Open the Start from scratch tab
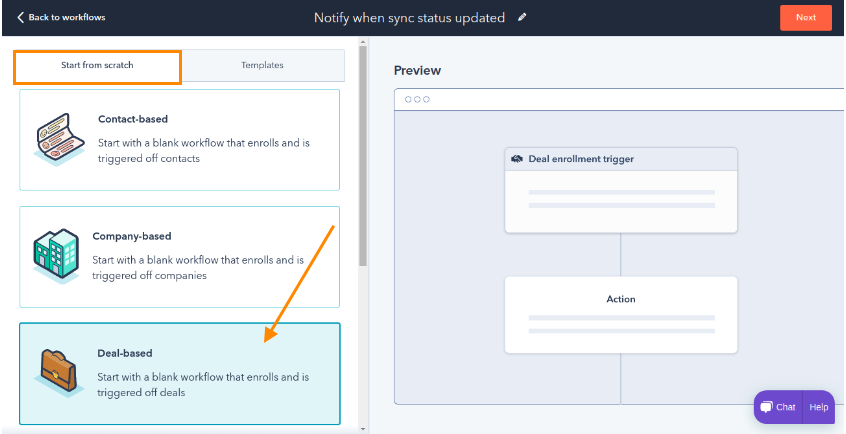846x434 pixels. click(x=97, y=65)
